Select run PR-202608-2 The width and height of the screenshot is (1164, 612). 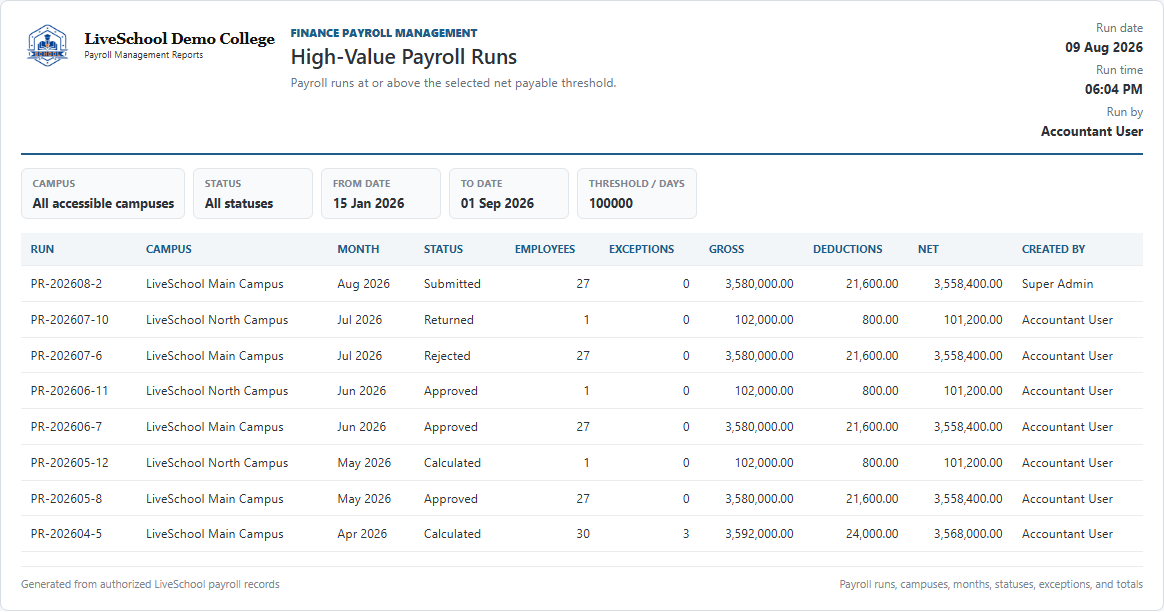pyautogui.click(x=66, y=284)
